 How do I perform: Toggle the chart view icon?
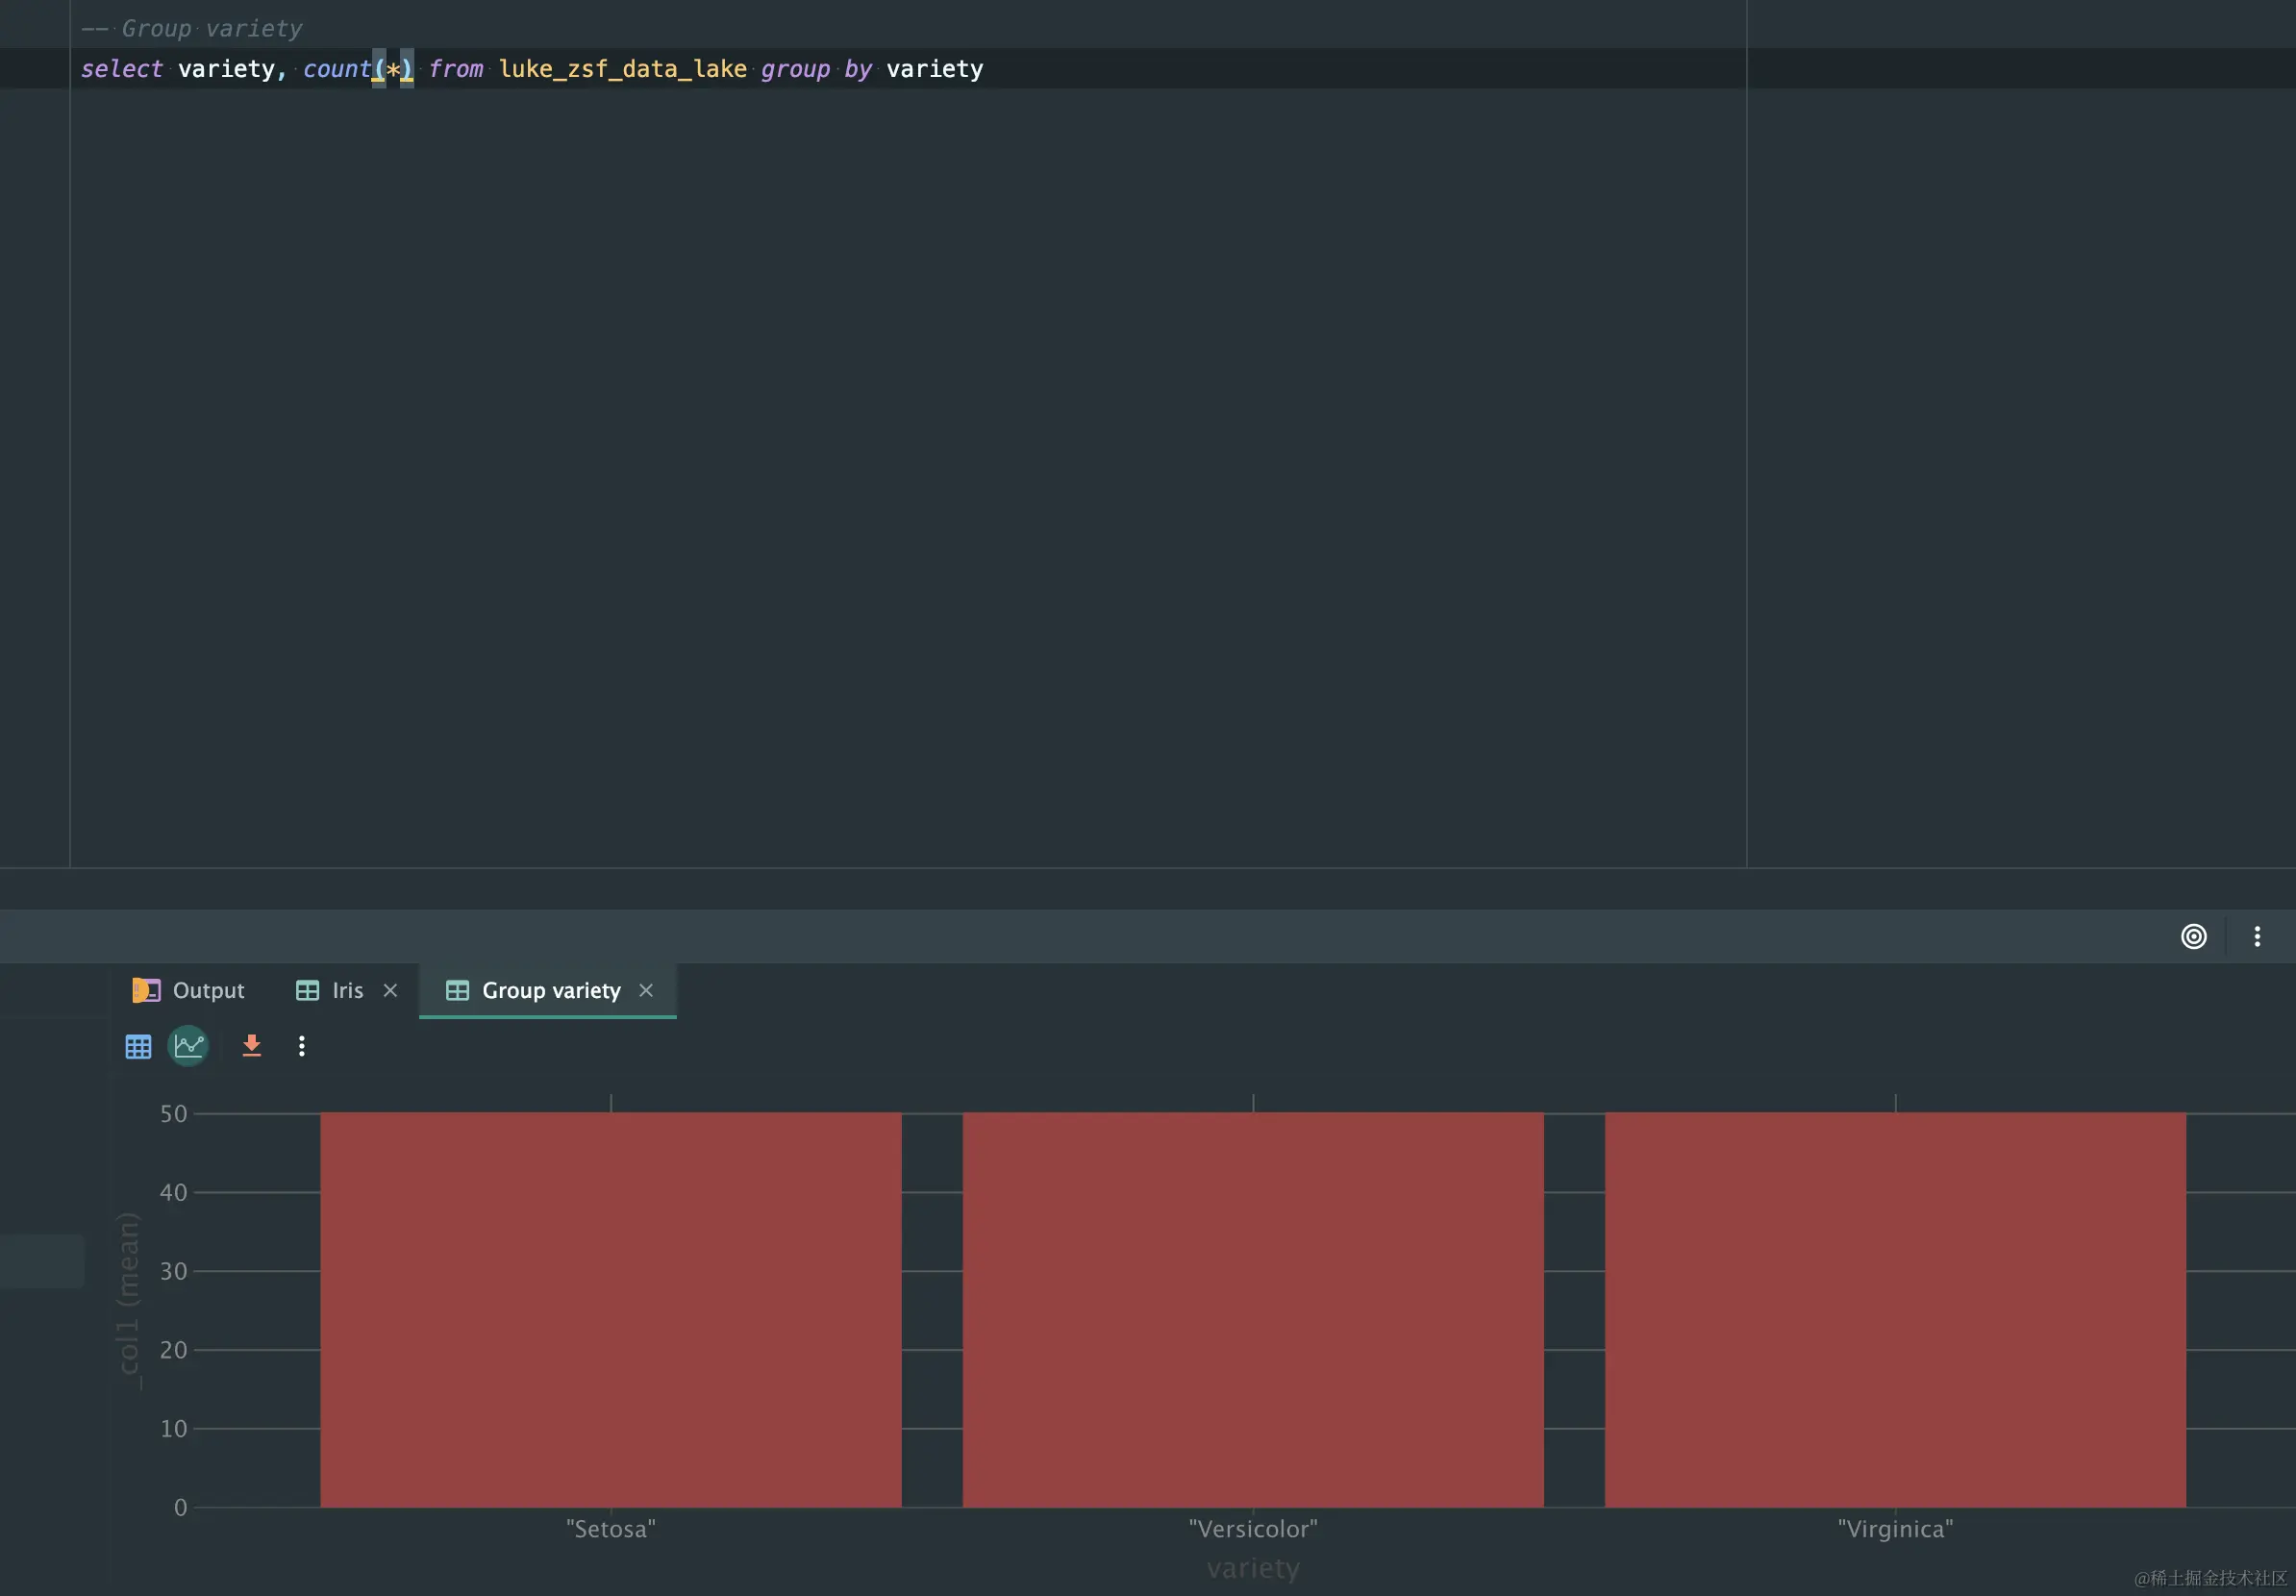coord(188,1046)
